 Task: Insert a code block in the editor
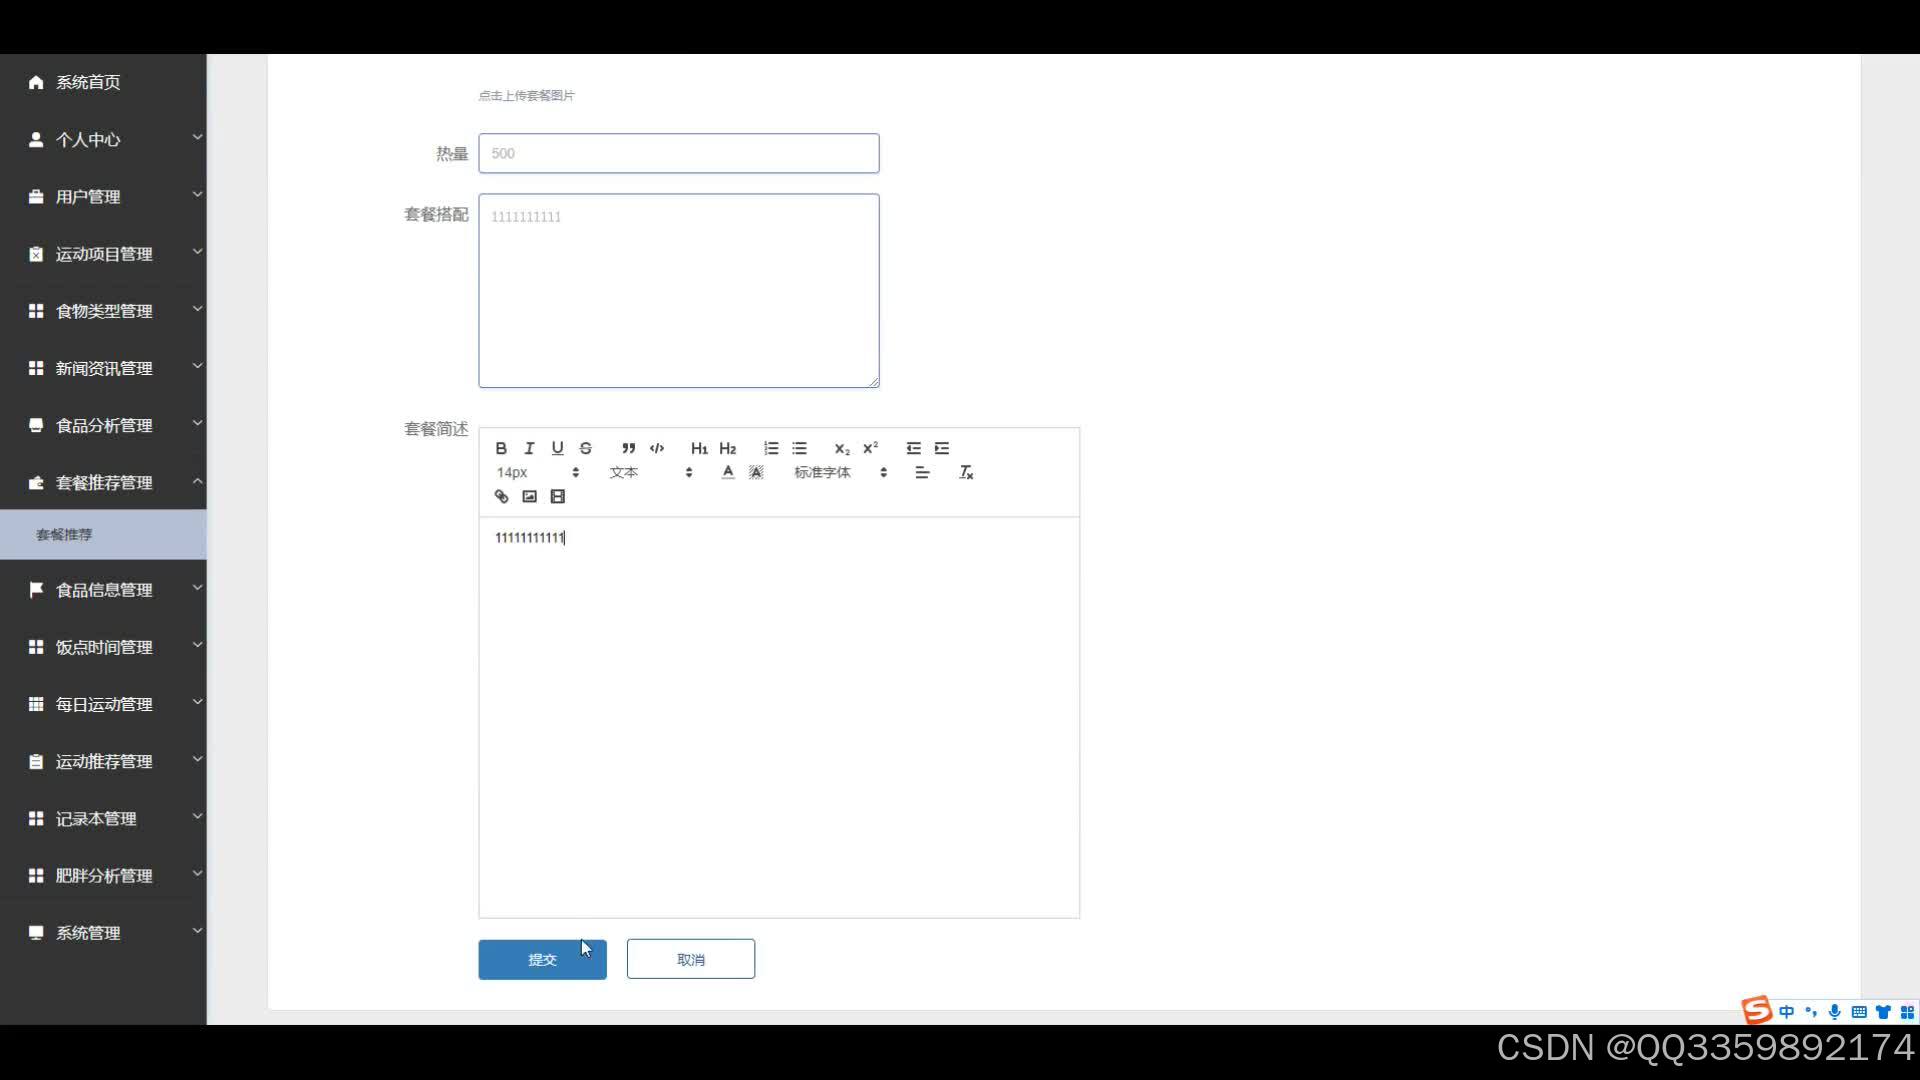(x=657, y=448)
